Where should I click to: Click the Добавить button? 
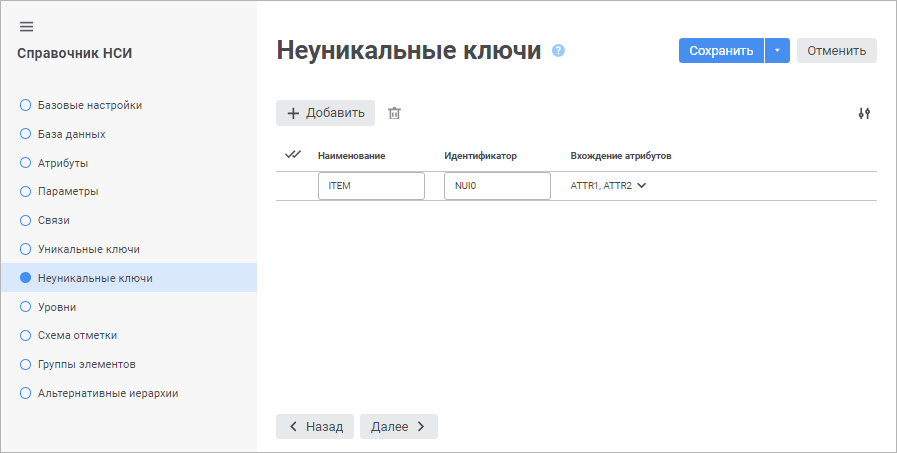[325, 113]
